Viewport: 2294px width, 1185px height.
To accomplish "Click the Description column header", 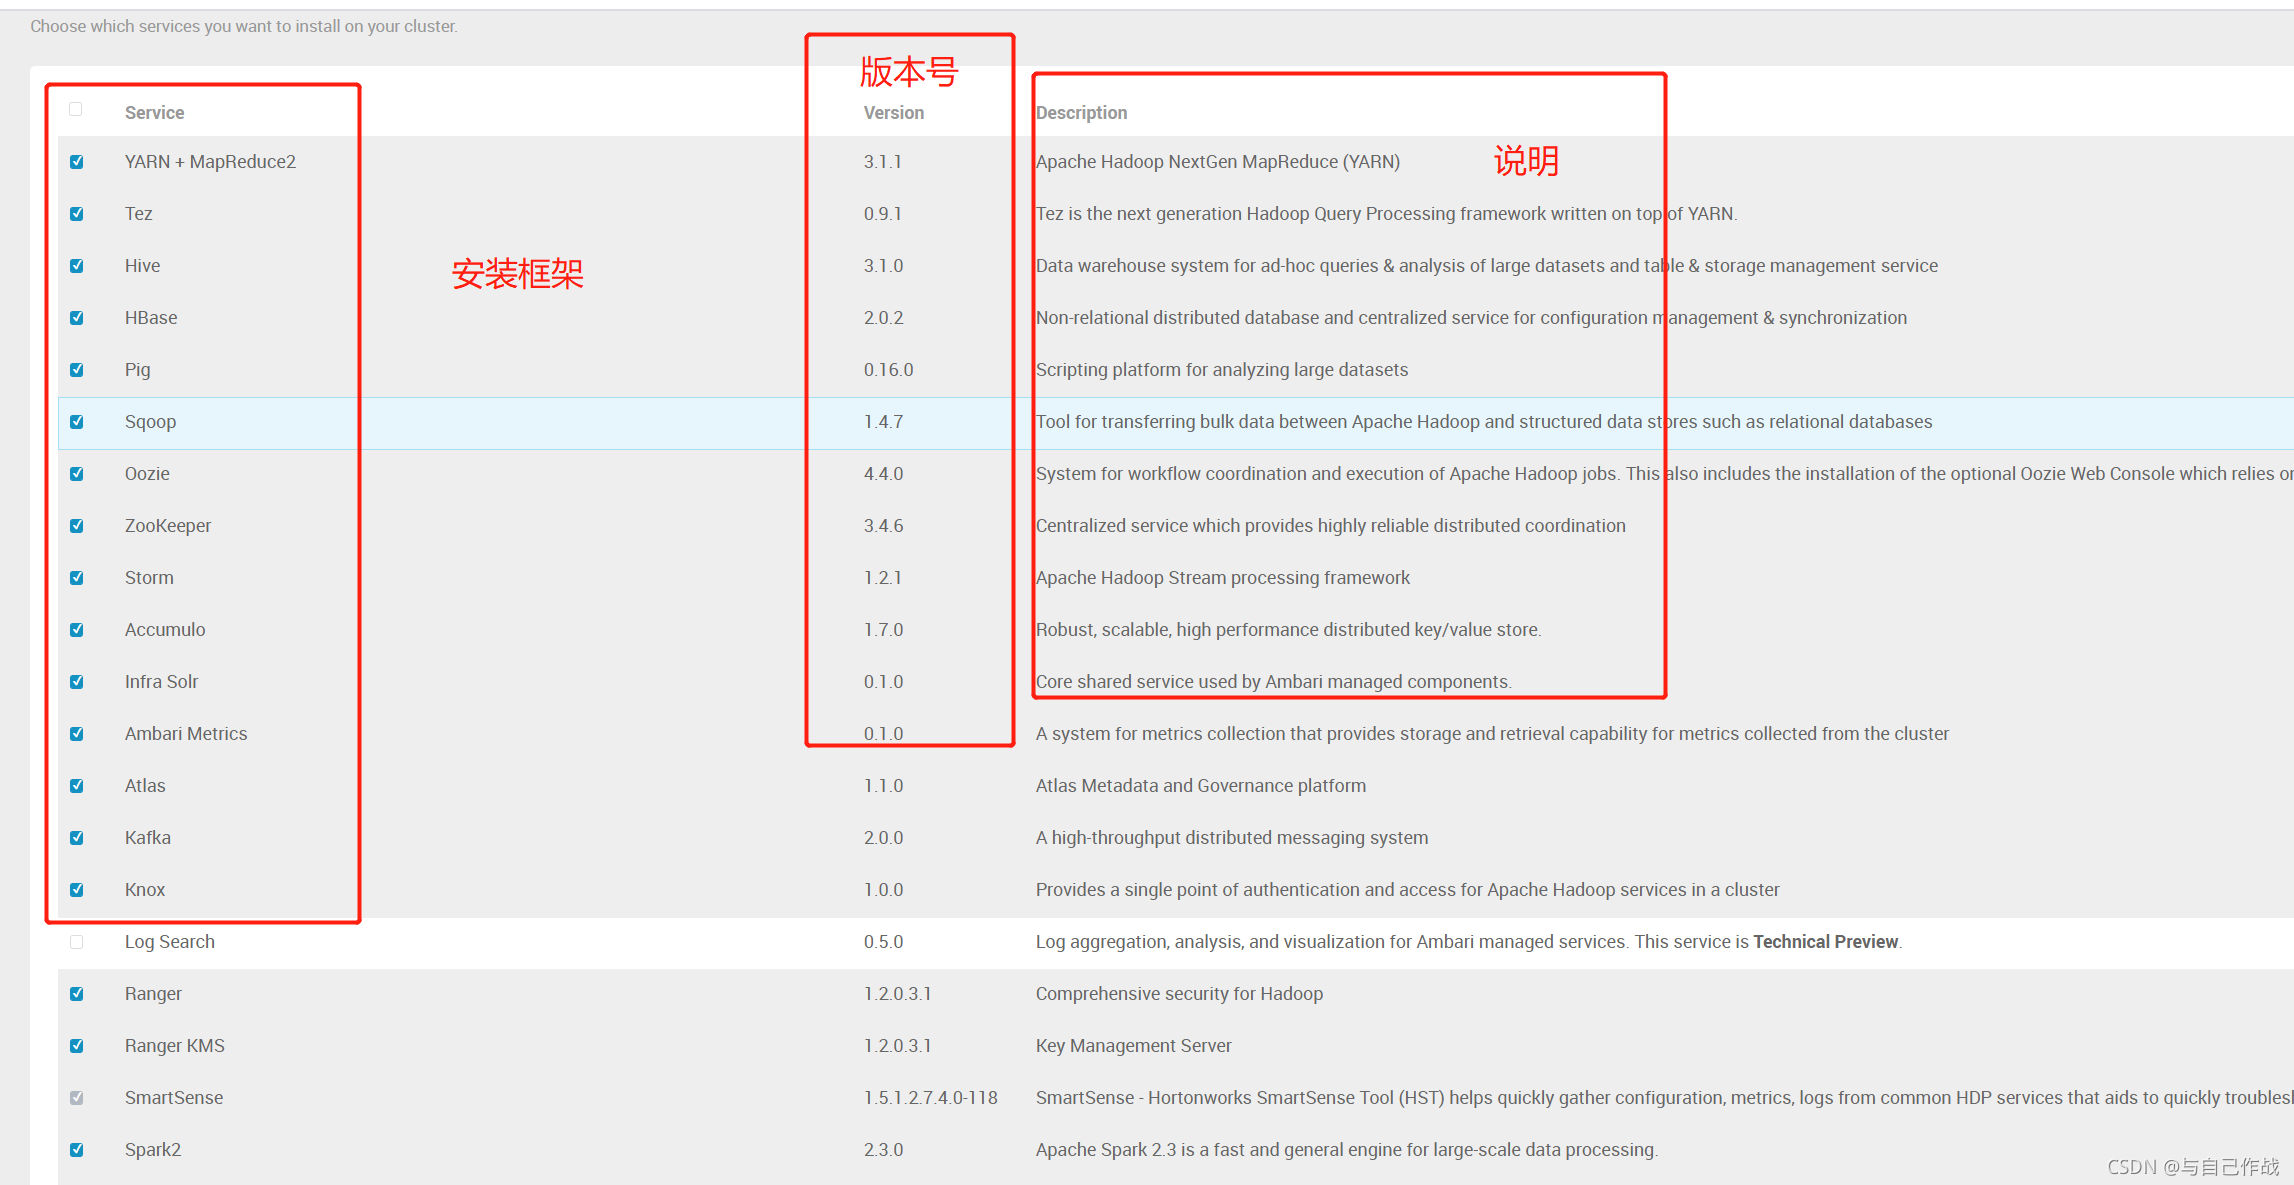I will pos(1081,113).
